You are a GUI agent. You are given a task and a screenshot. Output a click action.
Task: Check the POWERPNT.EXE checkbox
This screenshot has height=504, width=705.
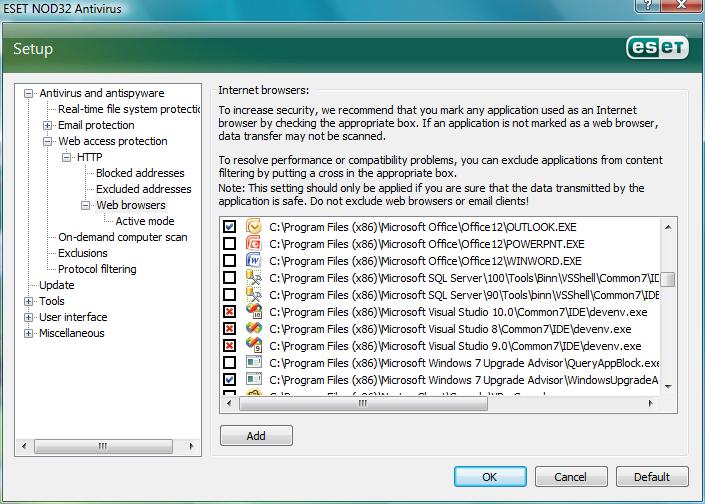[229, 244]
